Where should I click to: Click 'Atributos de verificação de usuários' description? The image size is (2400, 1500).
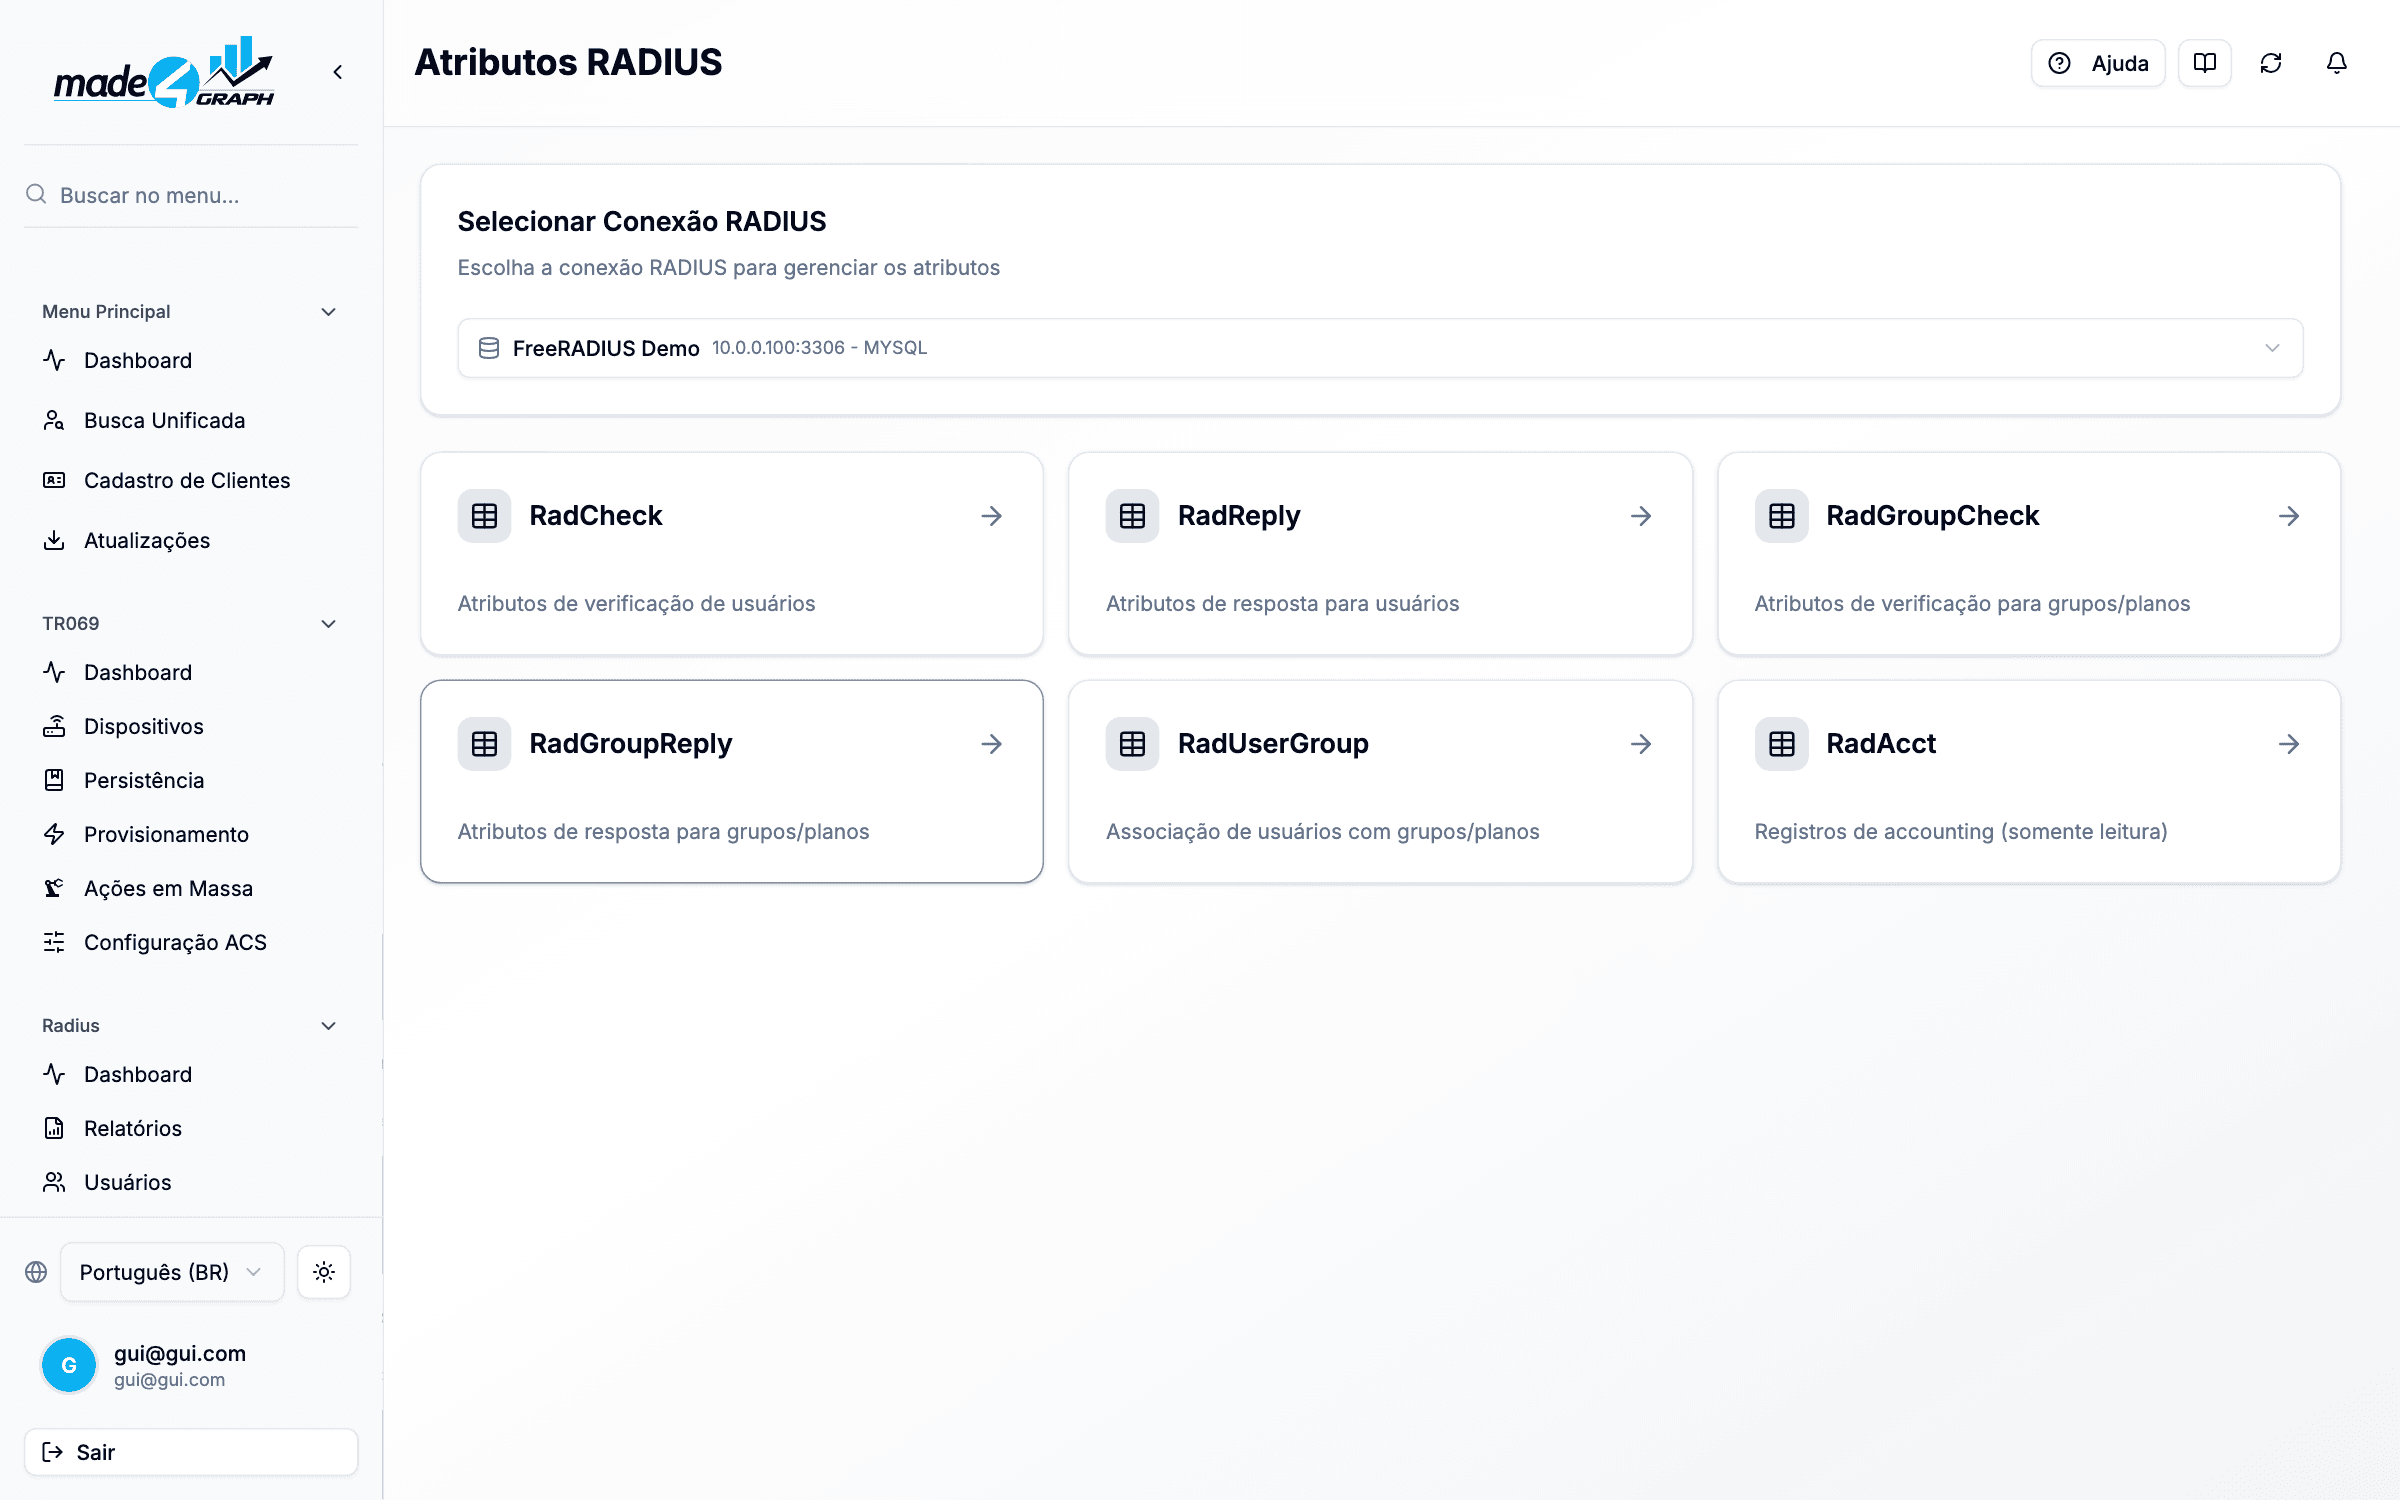[x=636, y=603]
